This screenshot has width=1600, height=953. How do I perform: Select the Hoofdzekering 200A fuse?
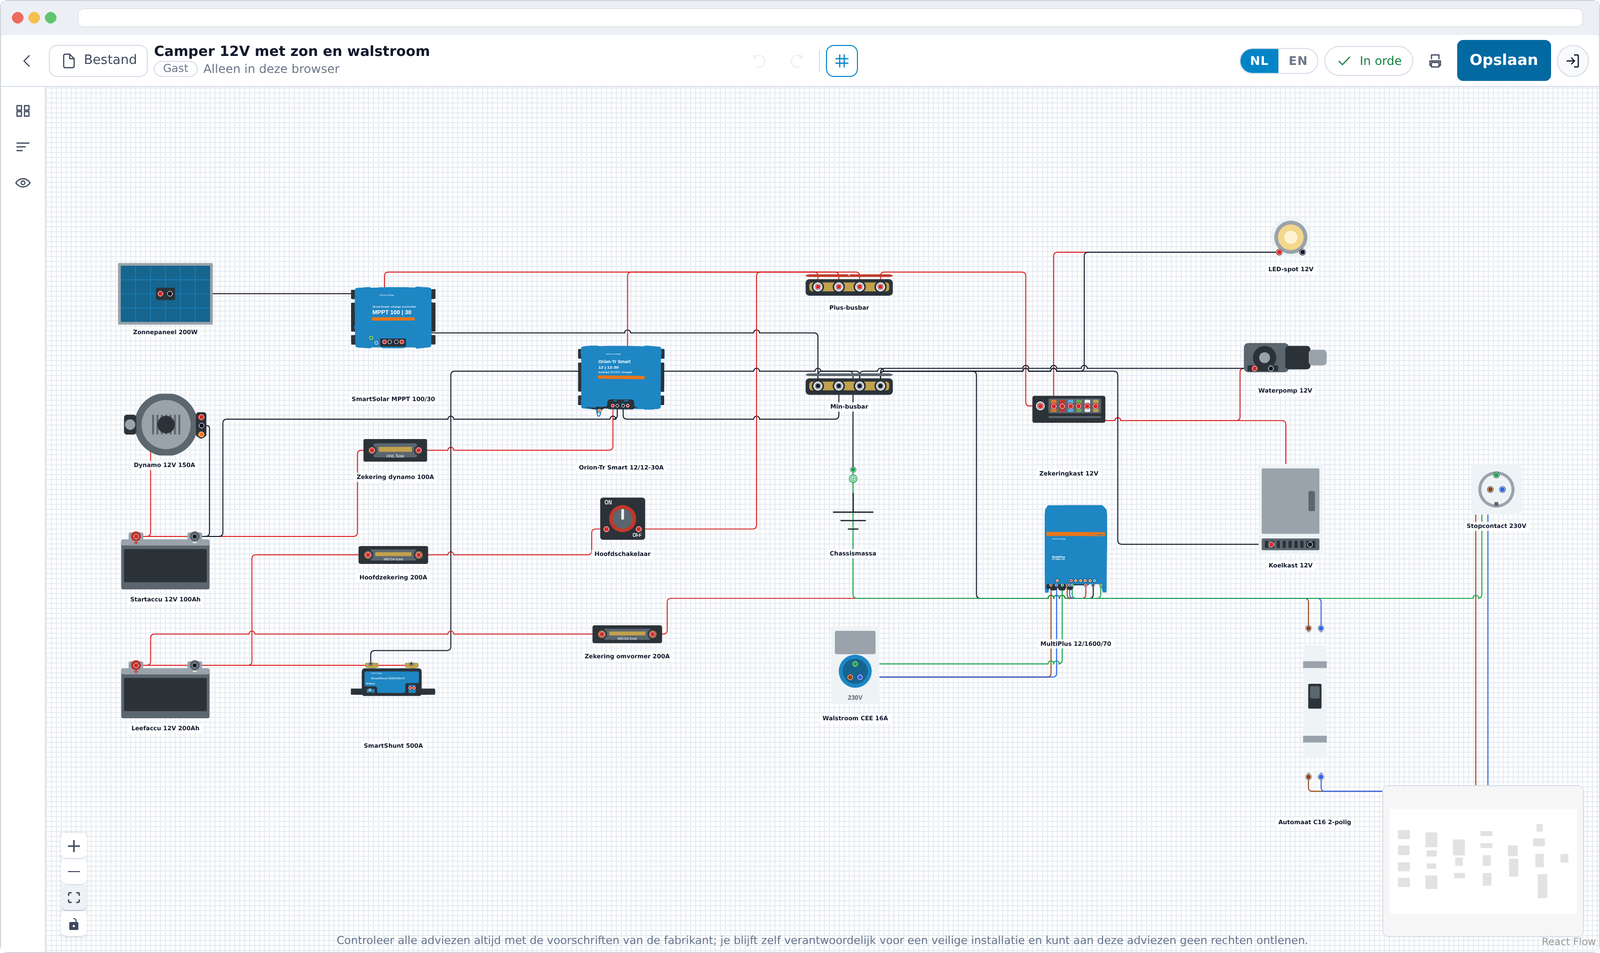click(393, 555)
